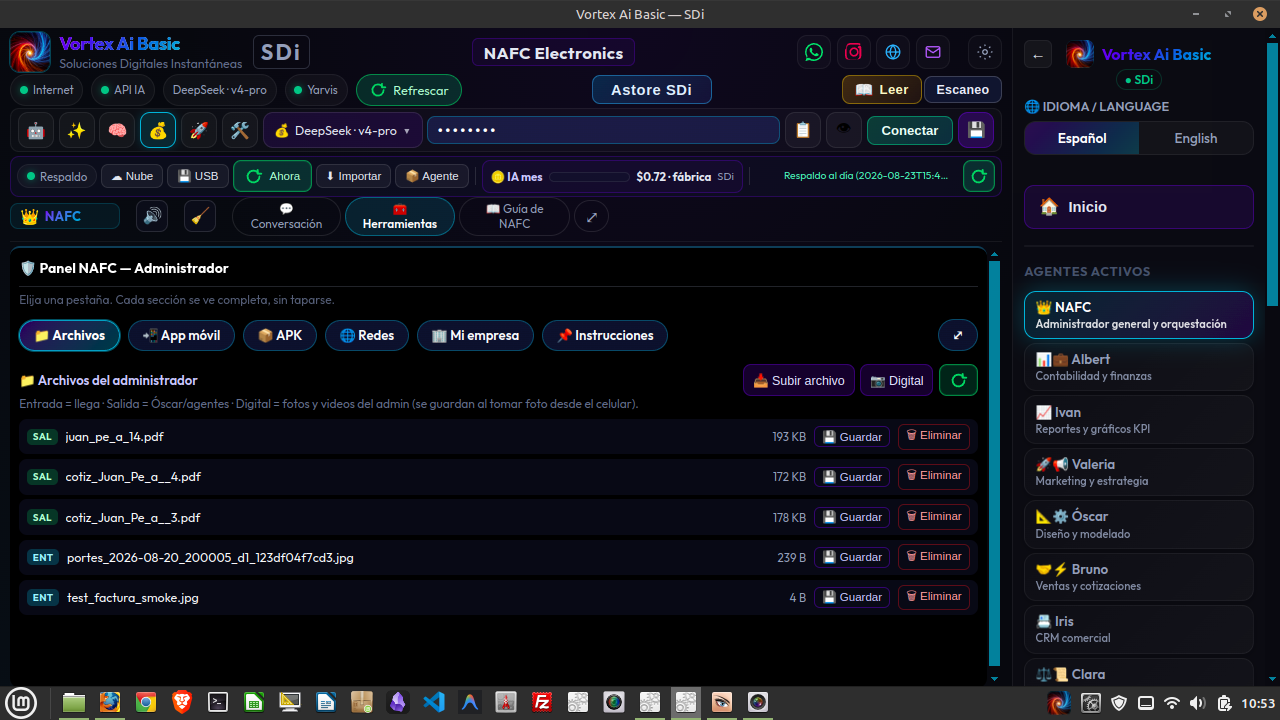Switch language to English
Viewport: 1280px width, 720px height.
[1196, 138]
